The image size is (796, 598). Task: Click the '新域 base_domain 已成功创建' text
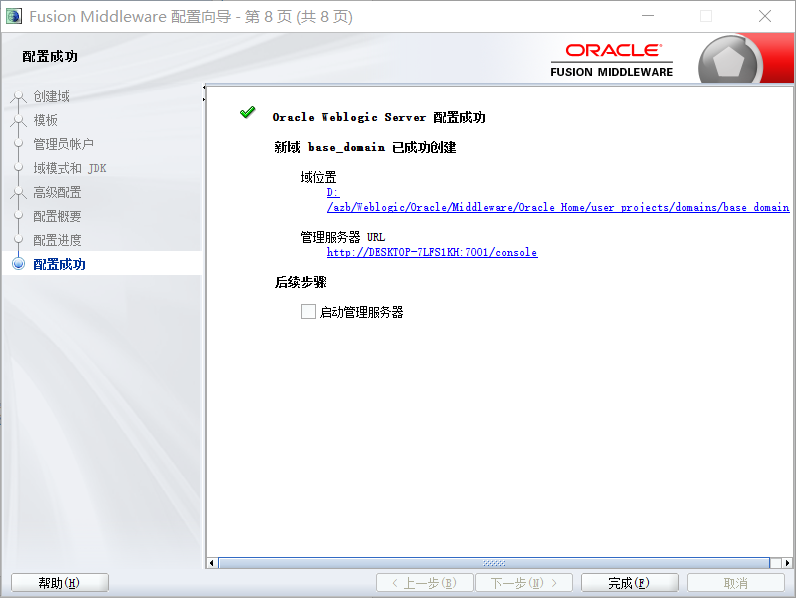click(366, 147)
